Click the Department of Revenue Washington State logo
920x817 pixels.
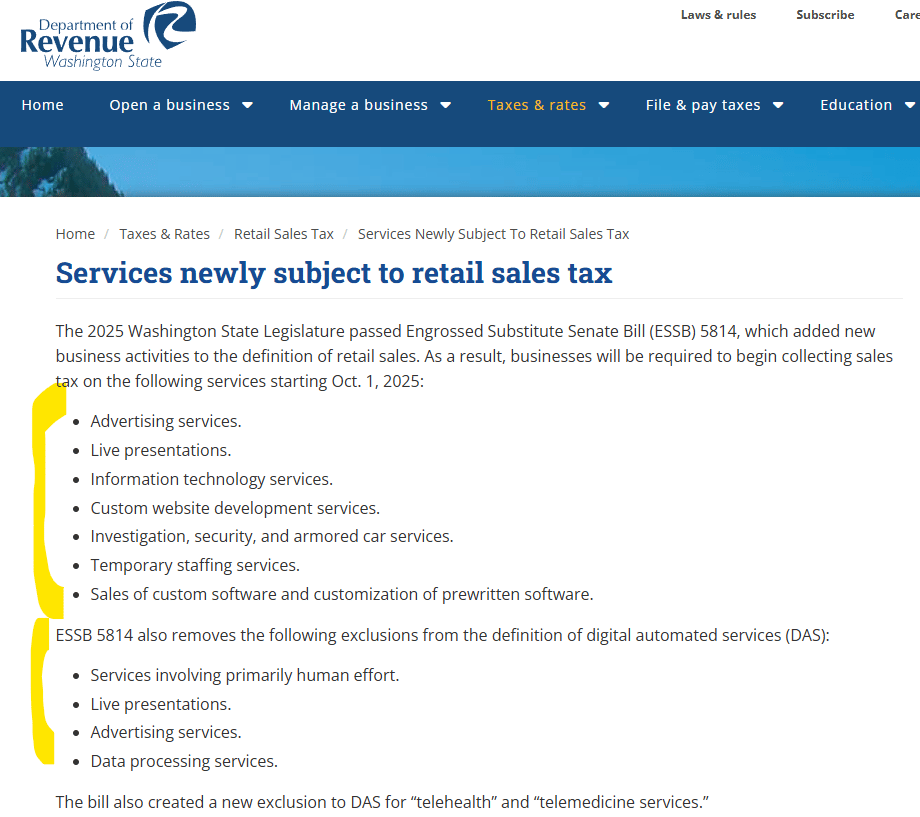(108, 36)
